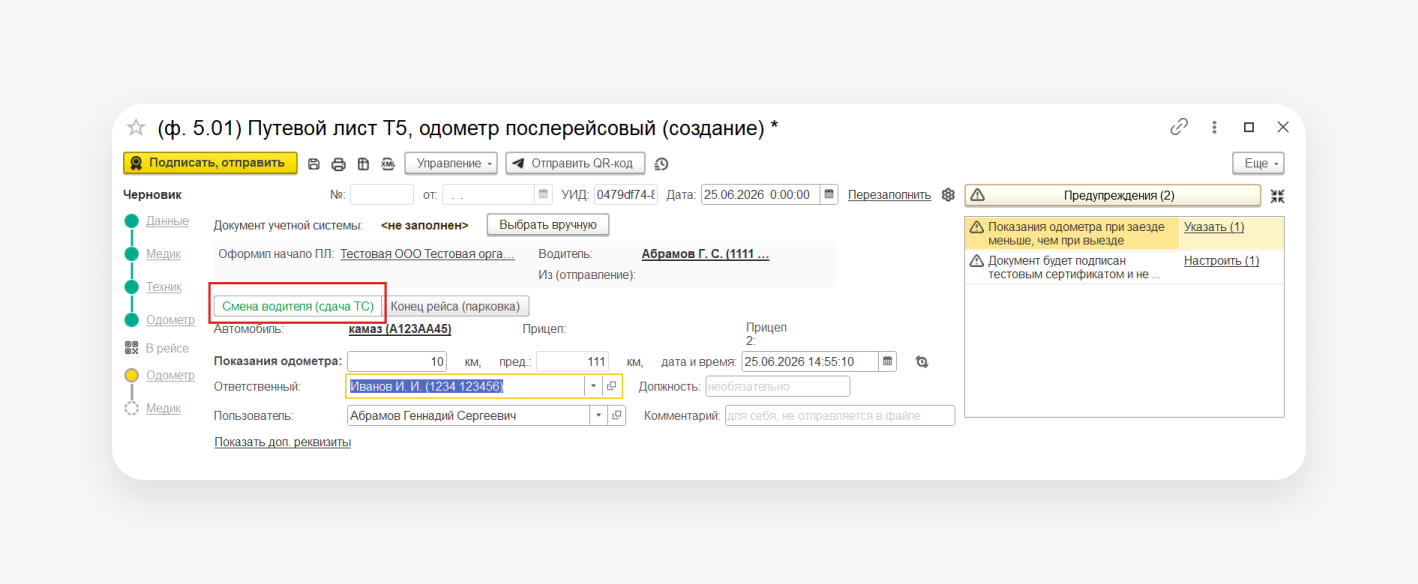Screen dimensions: 1418x584
Task: Click Настроить (1) link in warnings
Action: tap(1221, 261)
